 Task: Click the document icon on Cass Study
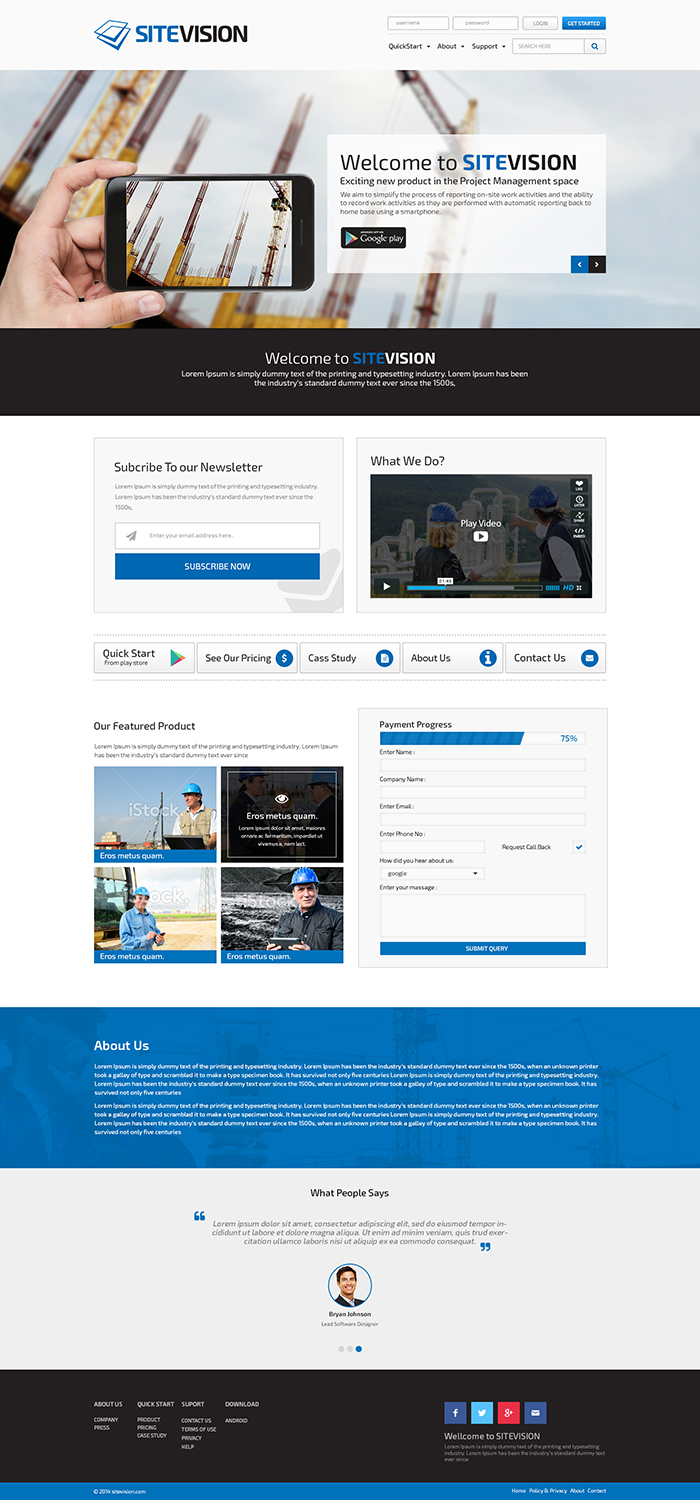tap(385, 658)
